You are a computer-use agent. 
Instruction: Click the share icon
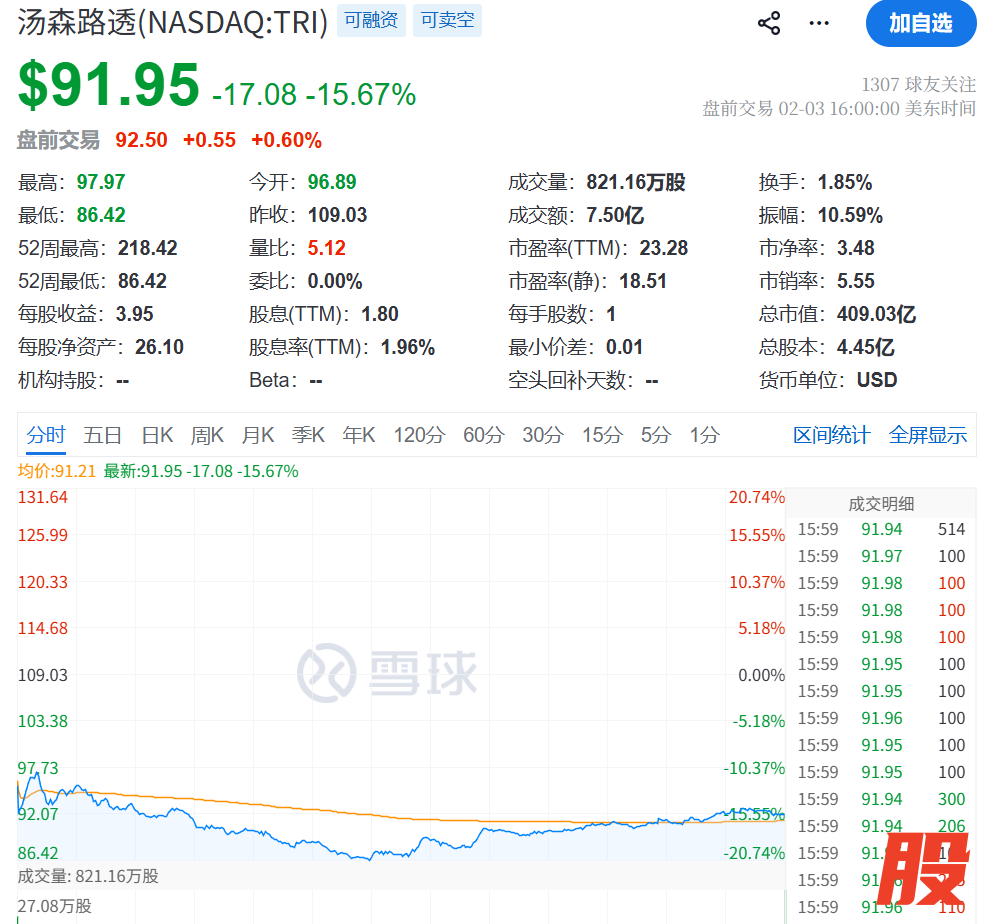[x=769, y=23]
